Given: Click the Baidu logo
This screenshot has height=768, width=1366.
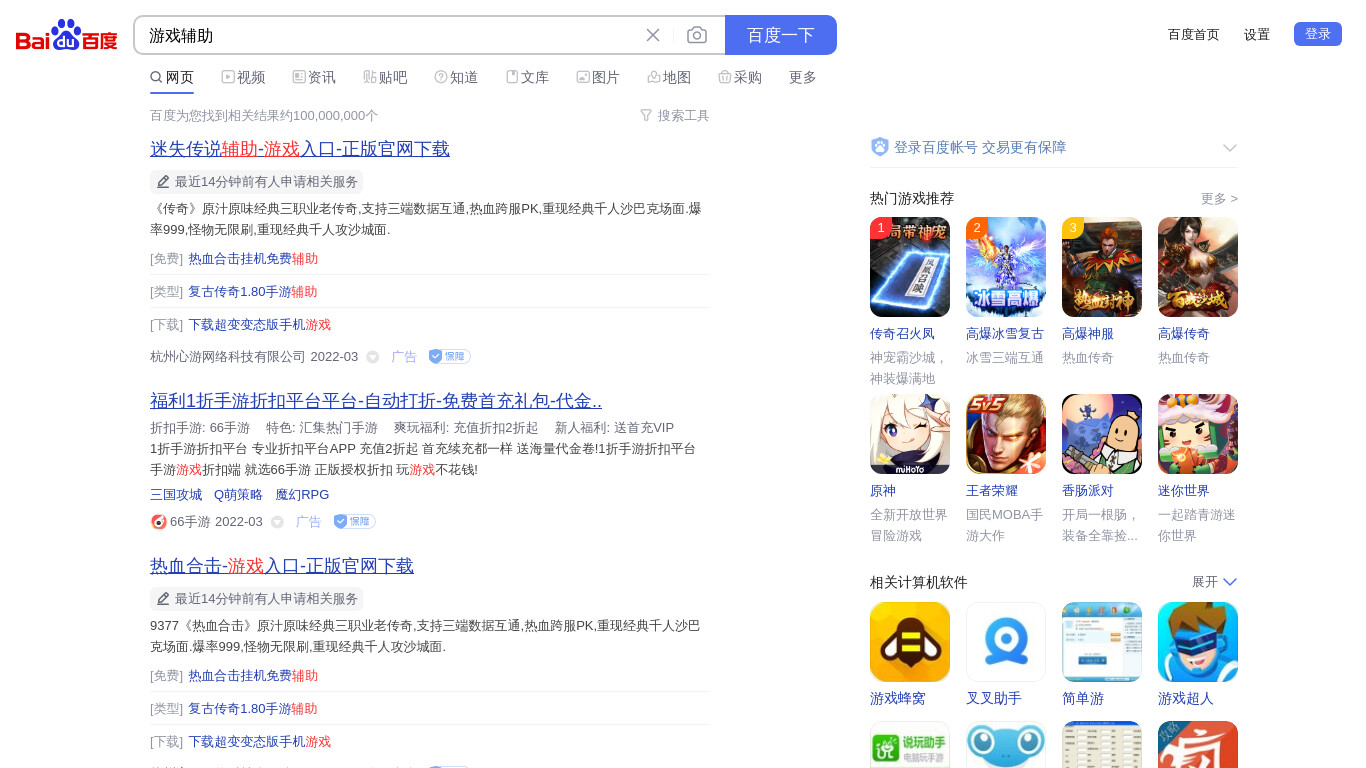Looking at the screenshot, I should point(67,36).
